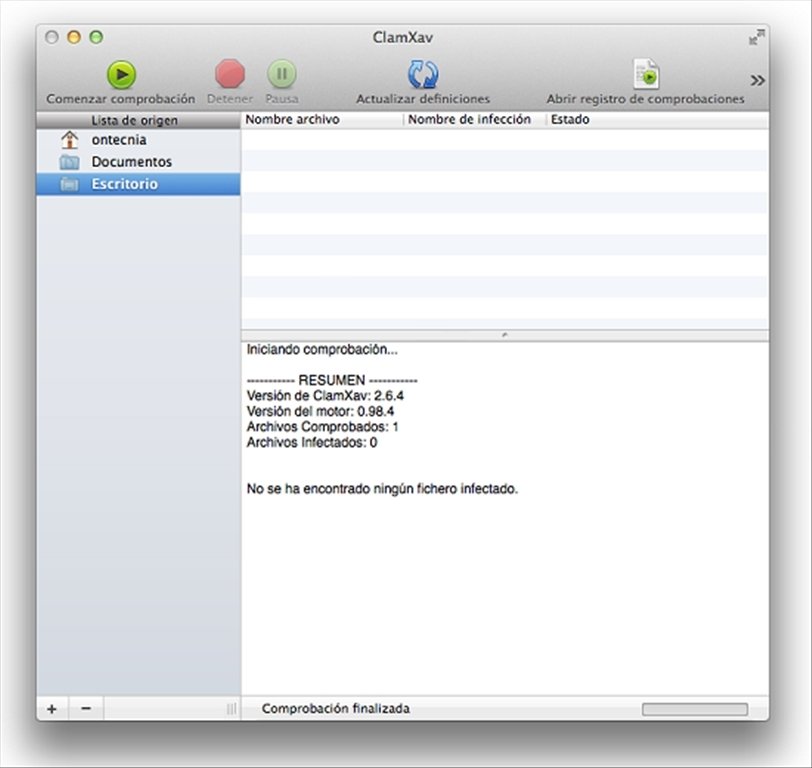Click 'Versión de ClamXav: 2.6.4' line
This screenshot has width=812, height=768.
point(325,396)
